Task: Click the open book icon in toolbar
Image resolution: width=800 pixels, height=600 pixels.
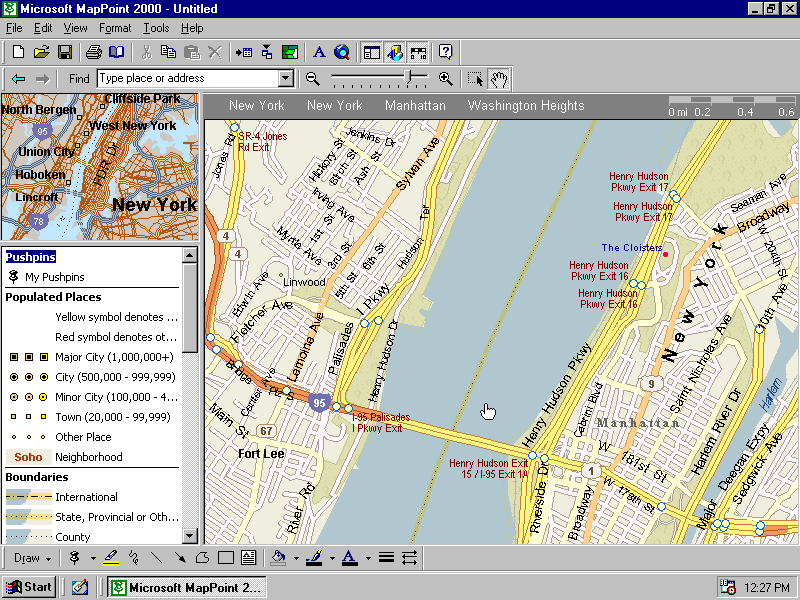Action: click(117, 52)
